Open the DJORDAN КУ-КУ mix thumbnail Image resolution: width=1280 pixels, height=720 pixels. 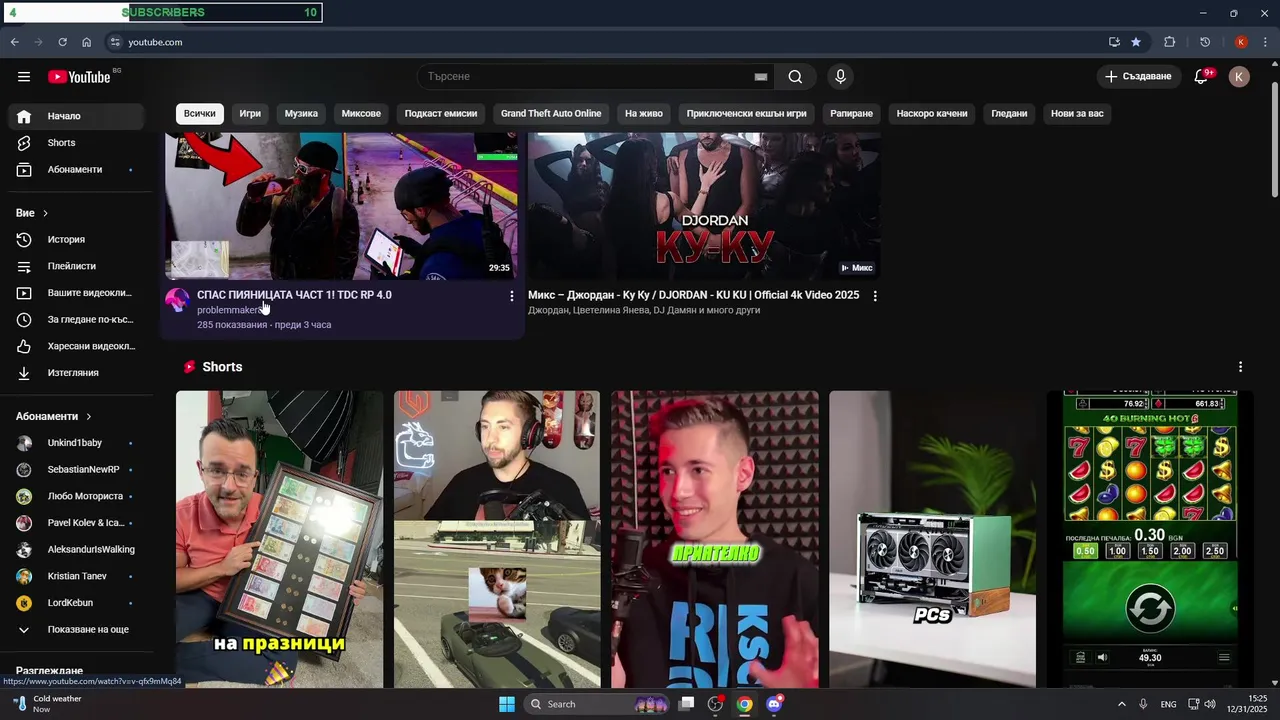pyautogui.click(x=704, y=206)
